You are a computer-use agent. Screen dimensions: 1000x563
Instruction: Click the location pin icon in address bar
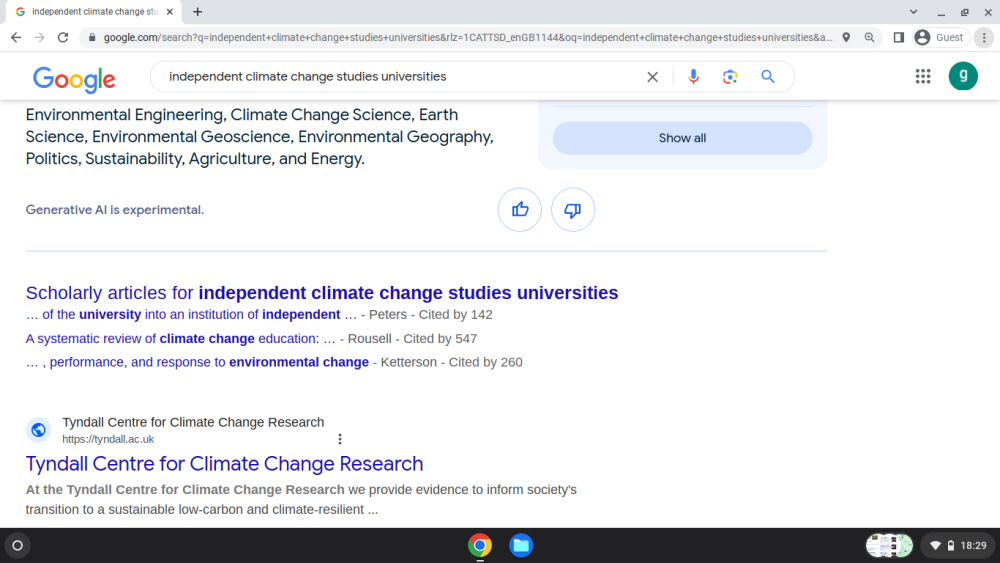(x=846, y=38)
